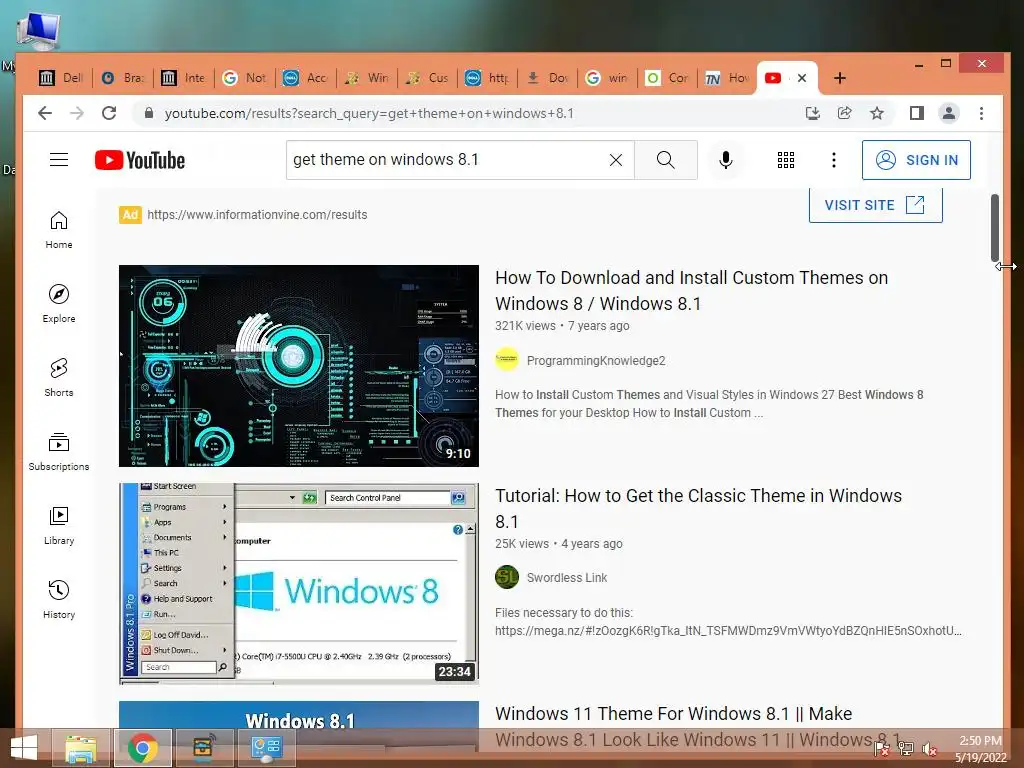Click the padlock site info icon
Screen dimensions: 1024x768
[x=149, y=113]
